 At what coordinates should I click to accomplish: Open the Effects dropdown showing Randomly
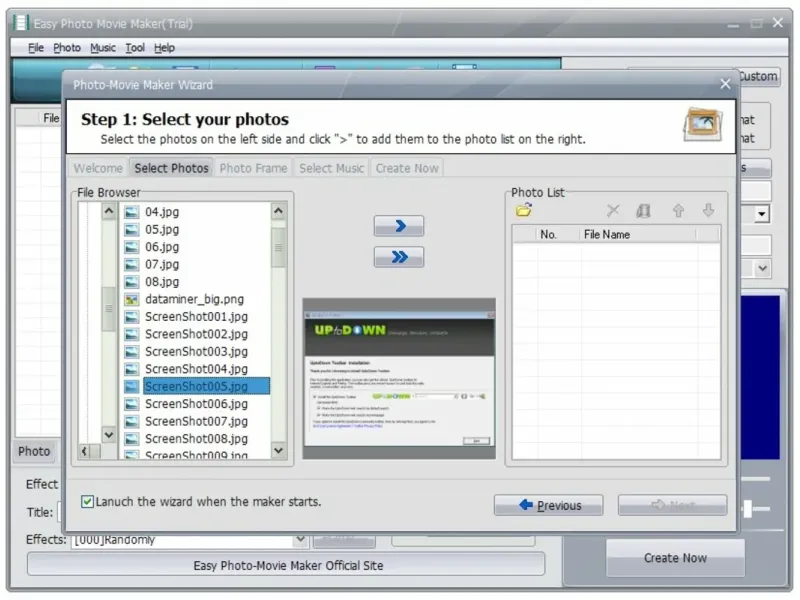301,539
